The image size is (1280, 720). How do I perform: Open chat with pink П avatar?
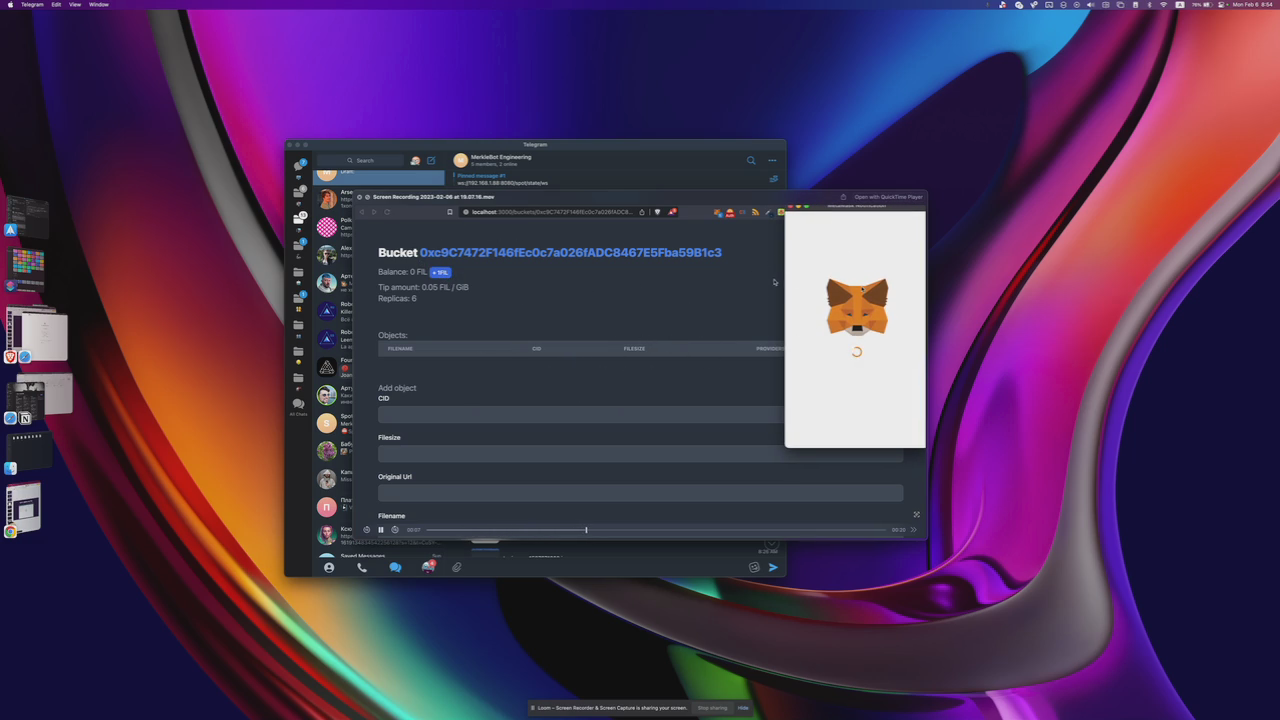[327, 507]
